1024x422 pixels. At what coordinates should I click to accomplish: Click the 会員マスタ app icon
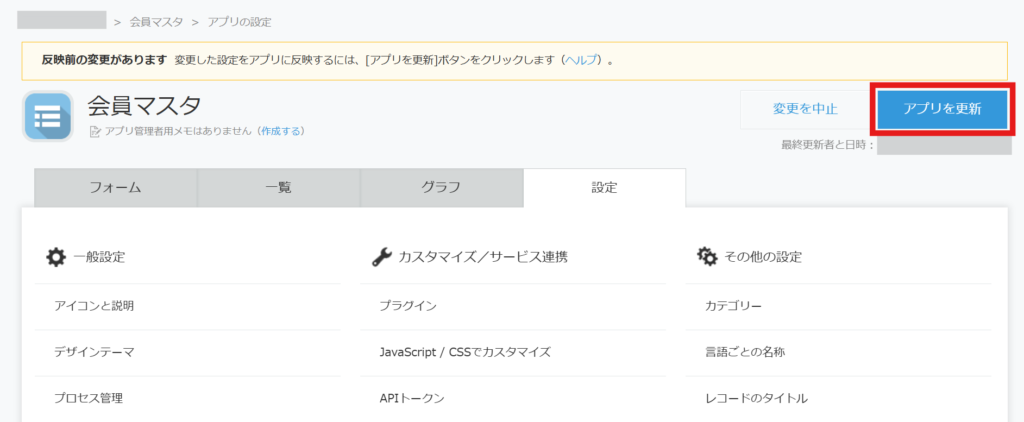click(47, 117)
